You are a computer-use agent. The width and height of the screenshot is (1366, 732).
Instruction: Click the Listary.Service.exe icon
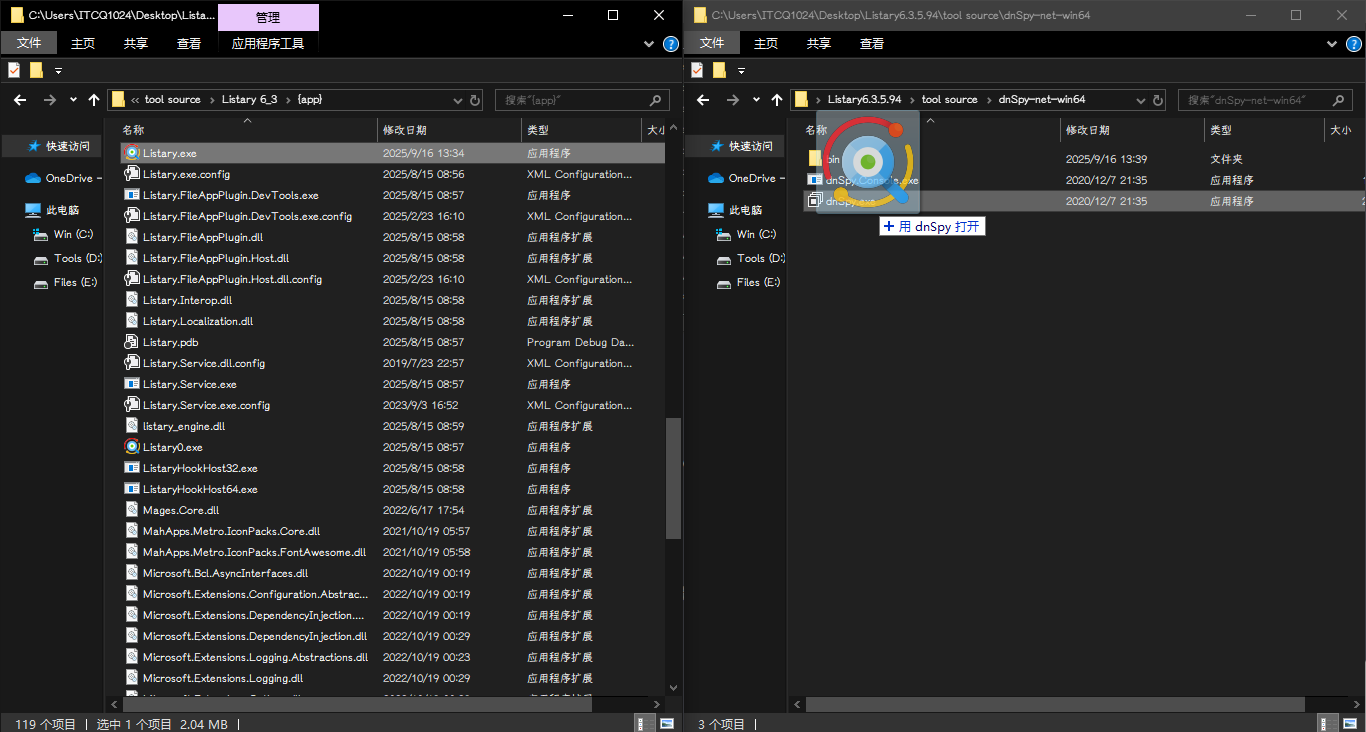coord(131,384)
